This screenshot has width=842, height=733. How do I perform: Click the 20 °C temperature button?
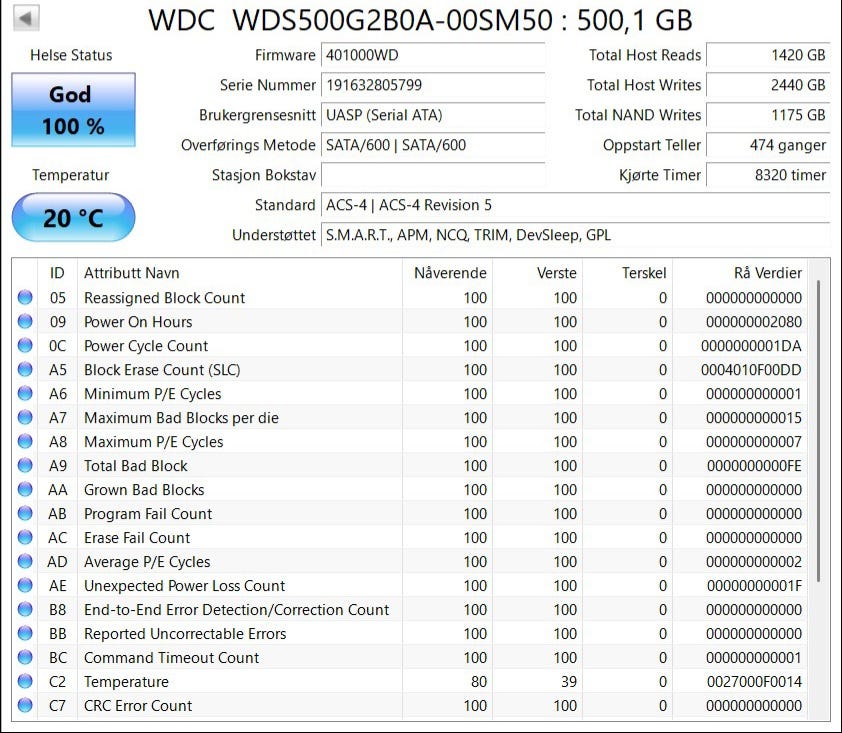pos(73,217)
